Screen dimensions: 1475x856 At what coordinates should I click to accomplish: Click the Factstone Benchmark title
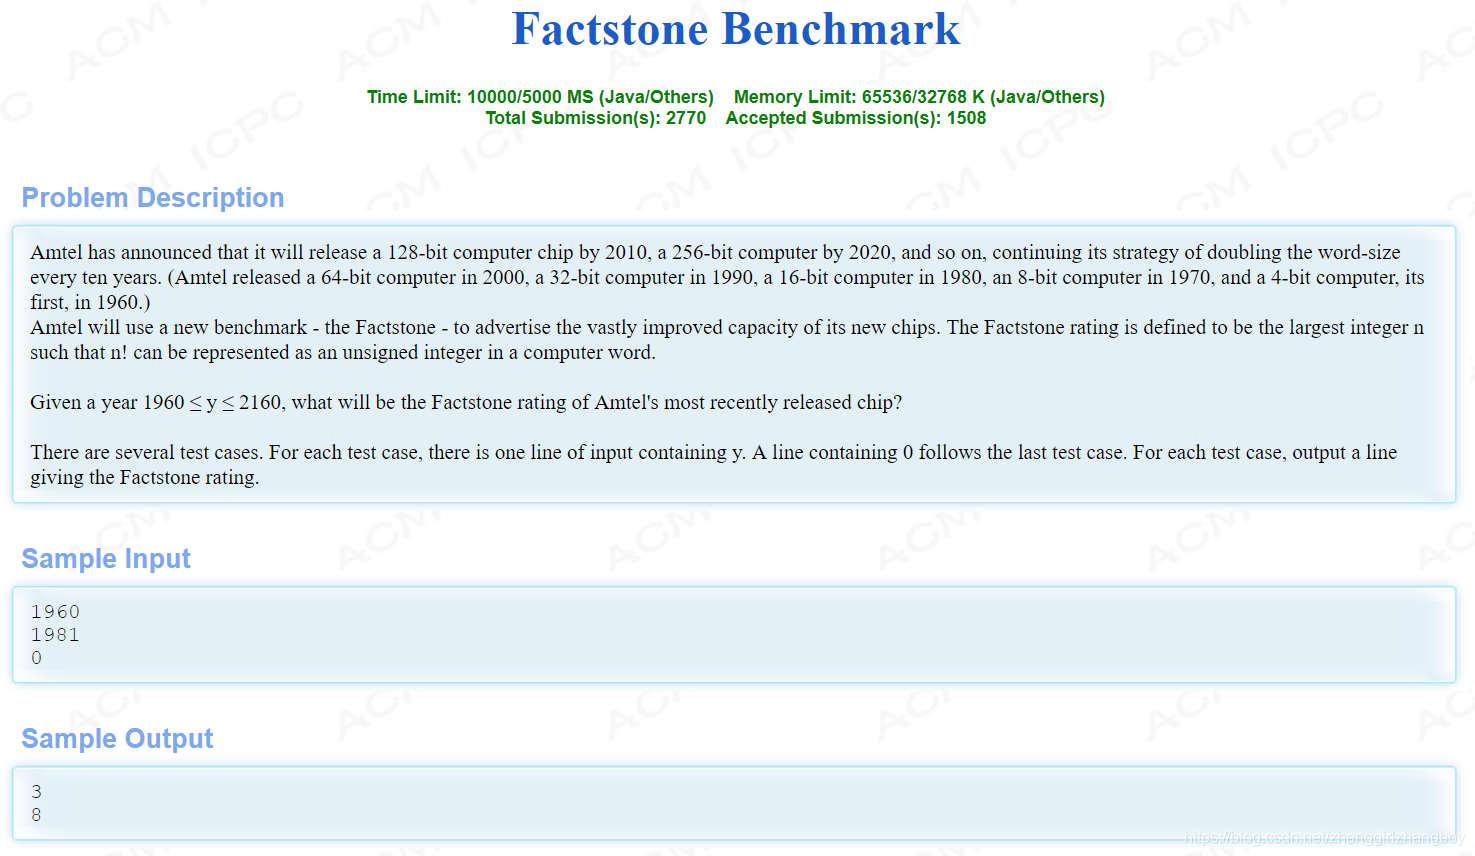coord(736,29)
